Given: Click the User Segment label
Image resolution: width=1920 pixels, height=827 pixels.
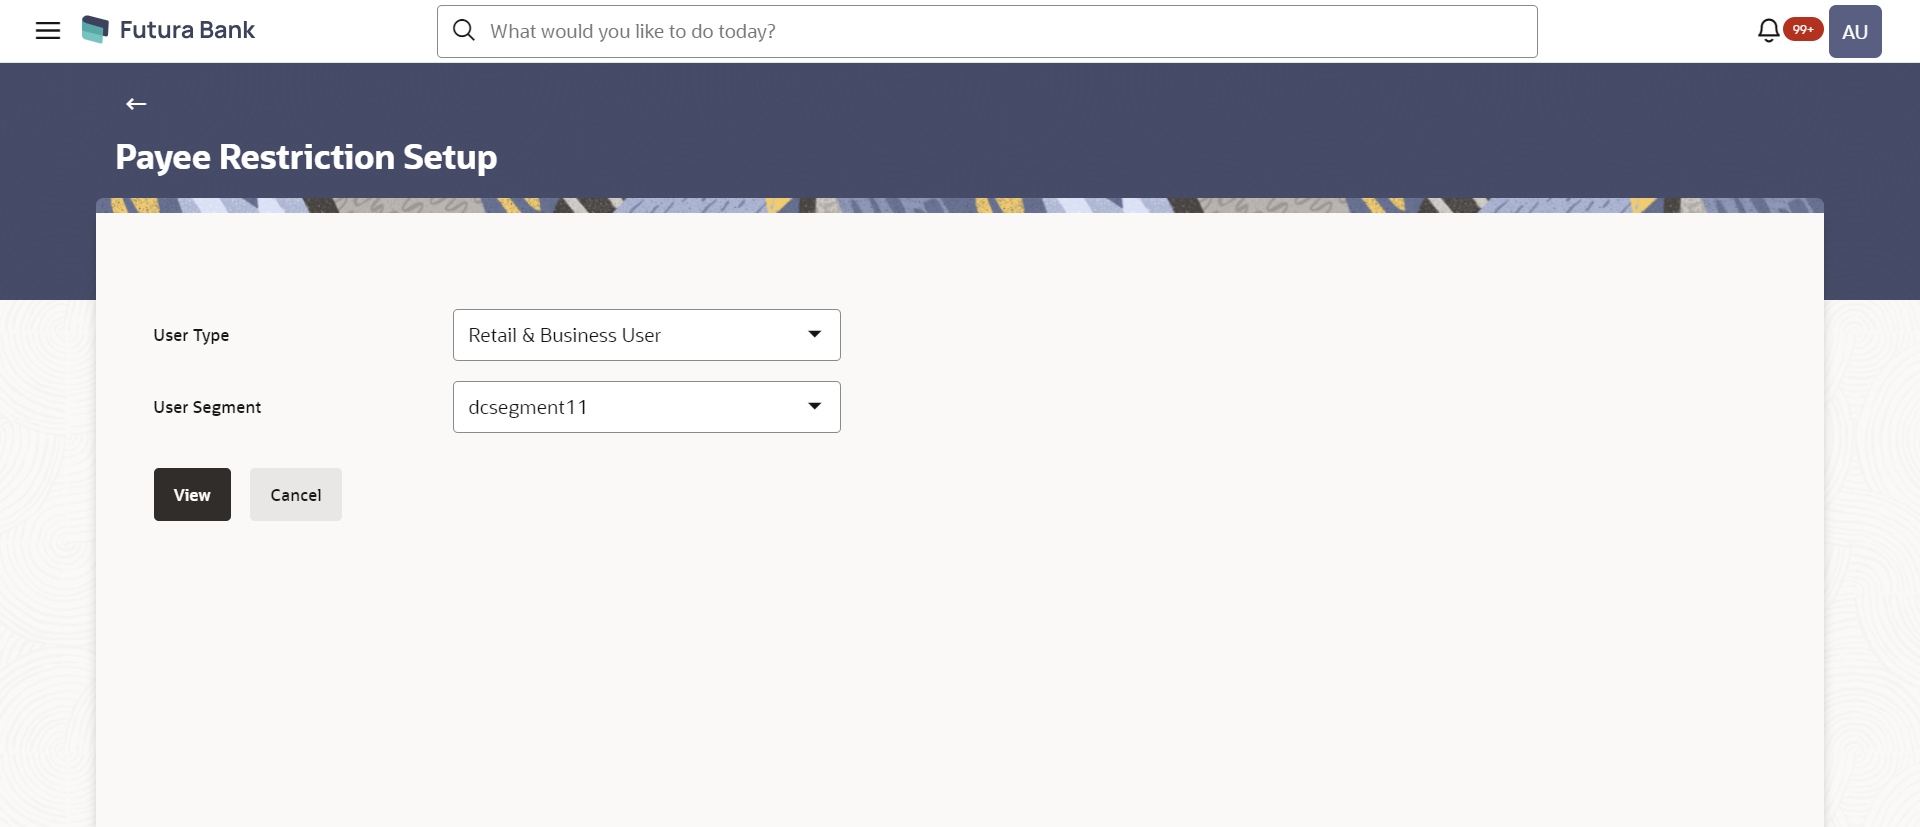Looking at the screenshot, I should click(207, 407).
